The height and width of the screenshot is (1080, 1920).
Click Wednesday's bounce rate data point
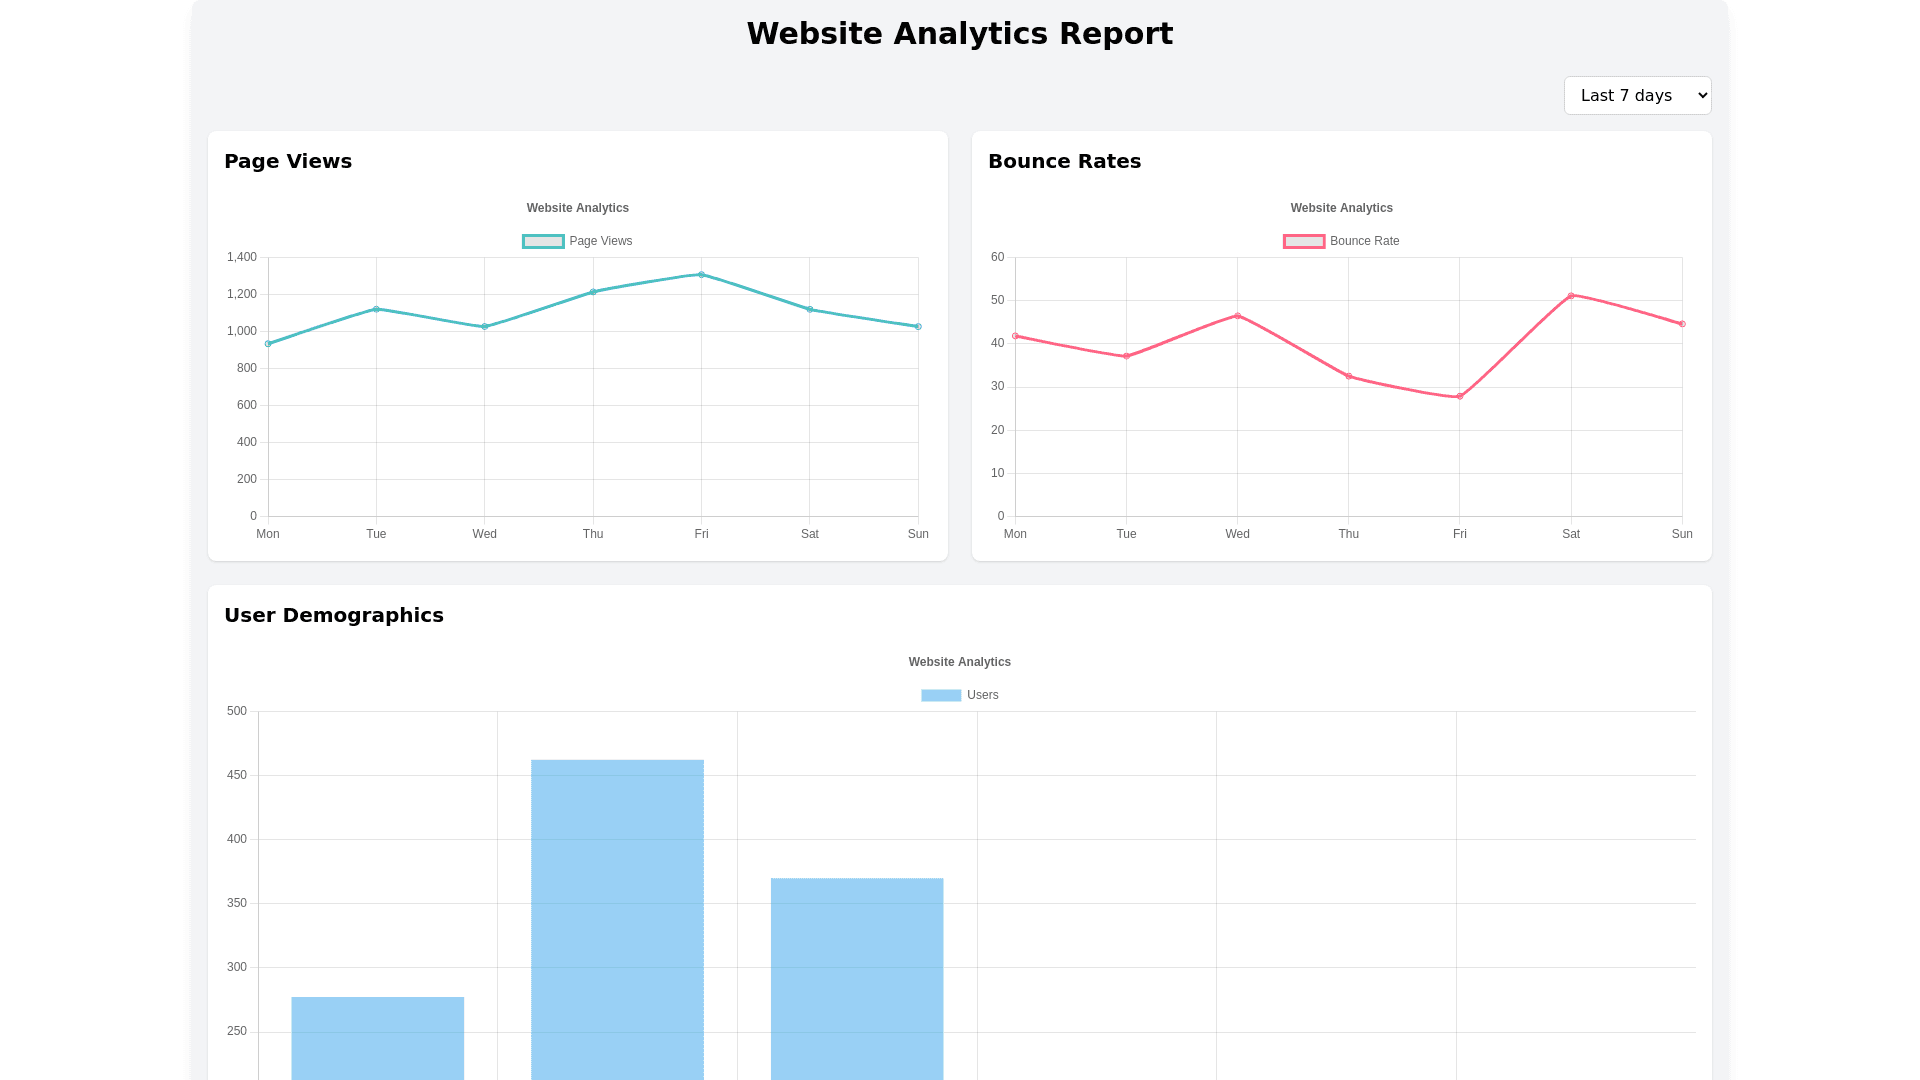click(x=1238, y=316)
